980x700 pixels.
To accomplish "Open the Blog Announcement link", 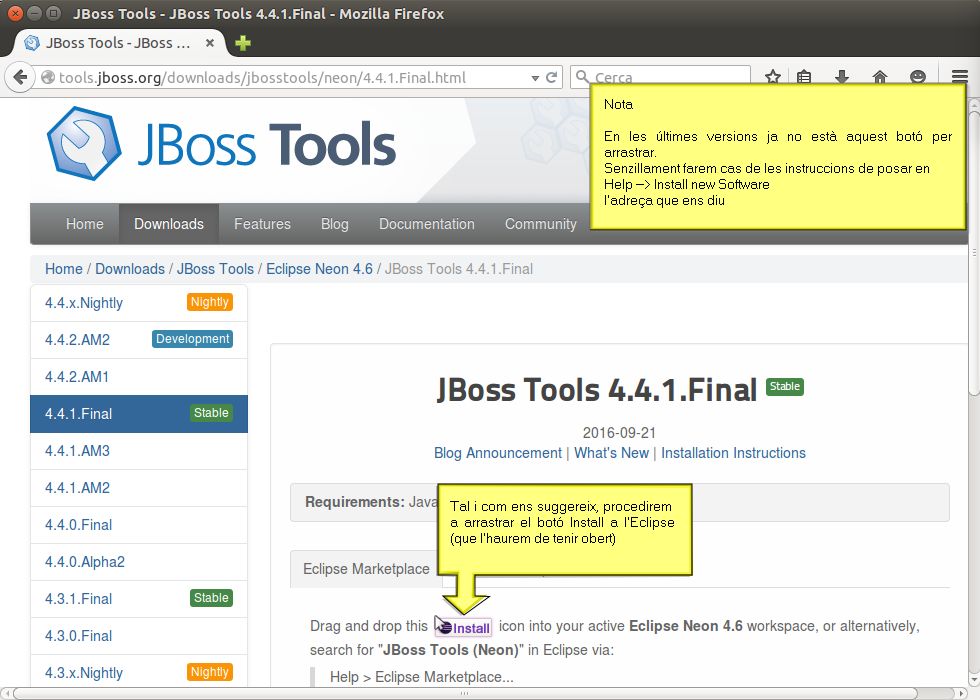I will click(498, 452).
